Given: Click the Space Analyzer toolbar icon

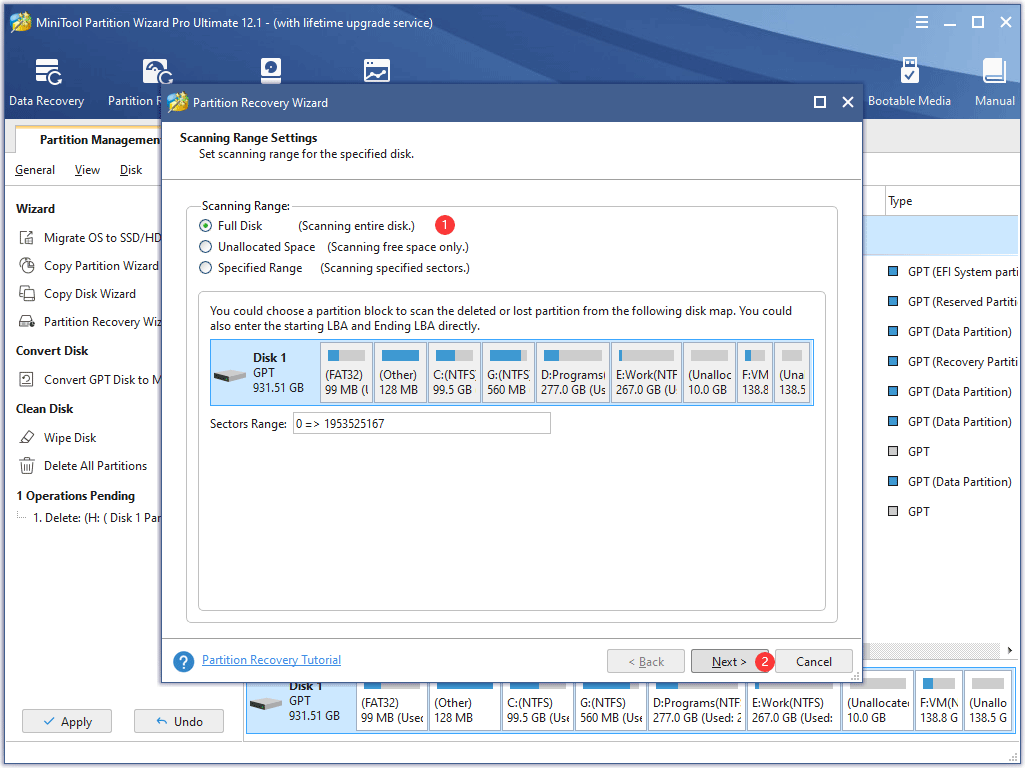Looking at the screenshot, I should pos(377,71).
